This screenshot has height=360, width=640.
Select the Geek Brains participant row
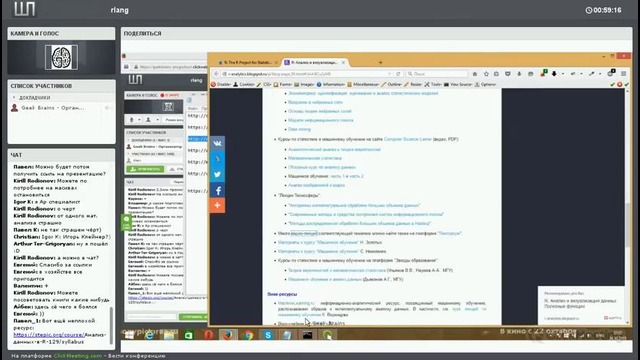[x=61, y=108]
